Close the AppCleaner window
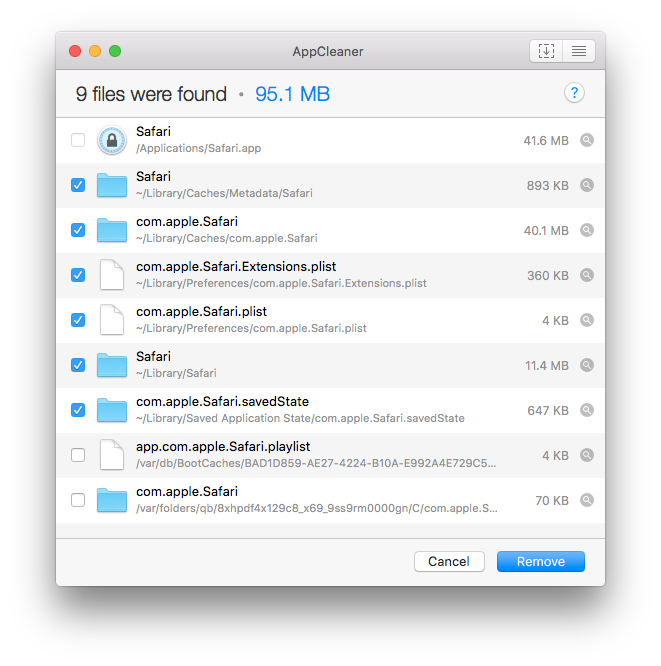 75,51
